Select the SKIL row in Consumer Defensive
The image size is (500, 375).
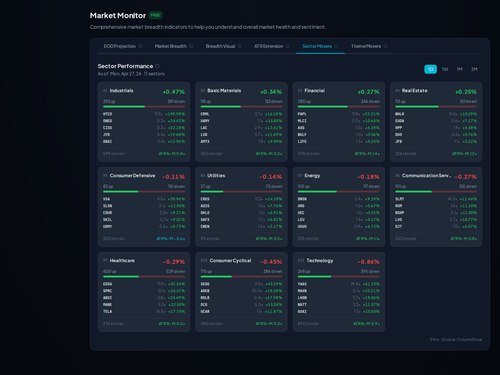tap(144, 220)
